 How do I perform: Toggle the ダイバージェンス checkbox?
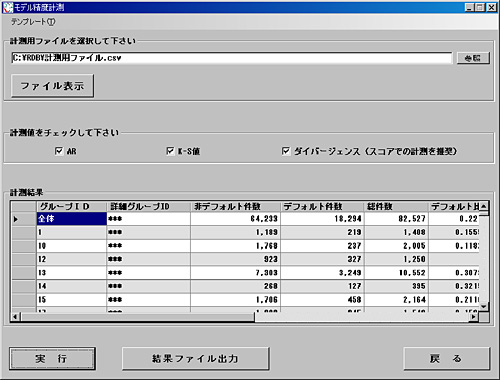pyautogui.click(x=286, y=151)
